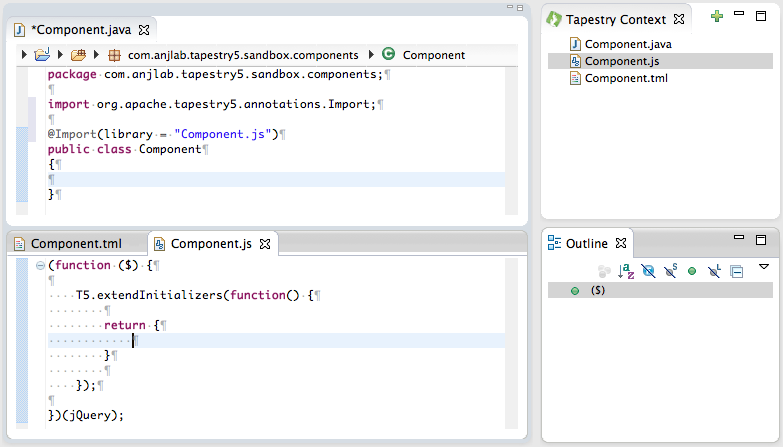Open Component.tml in Tapestry Context list
This screenshot has height=447, width=783.
click(x=626, y=78)
